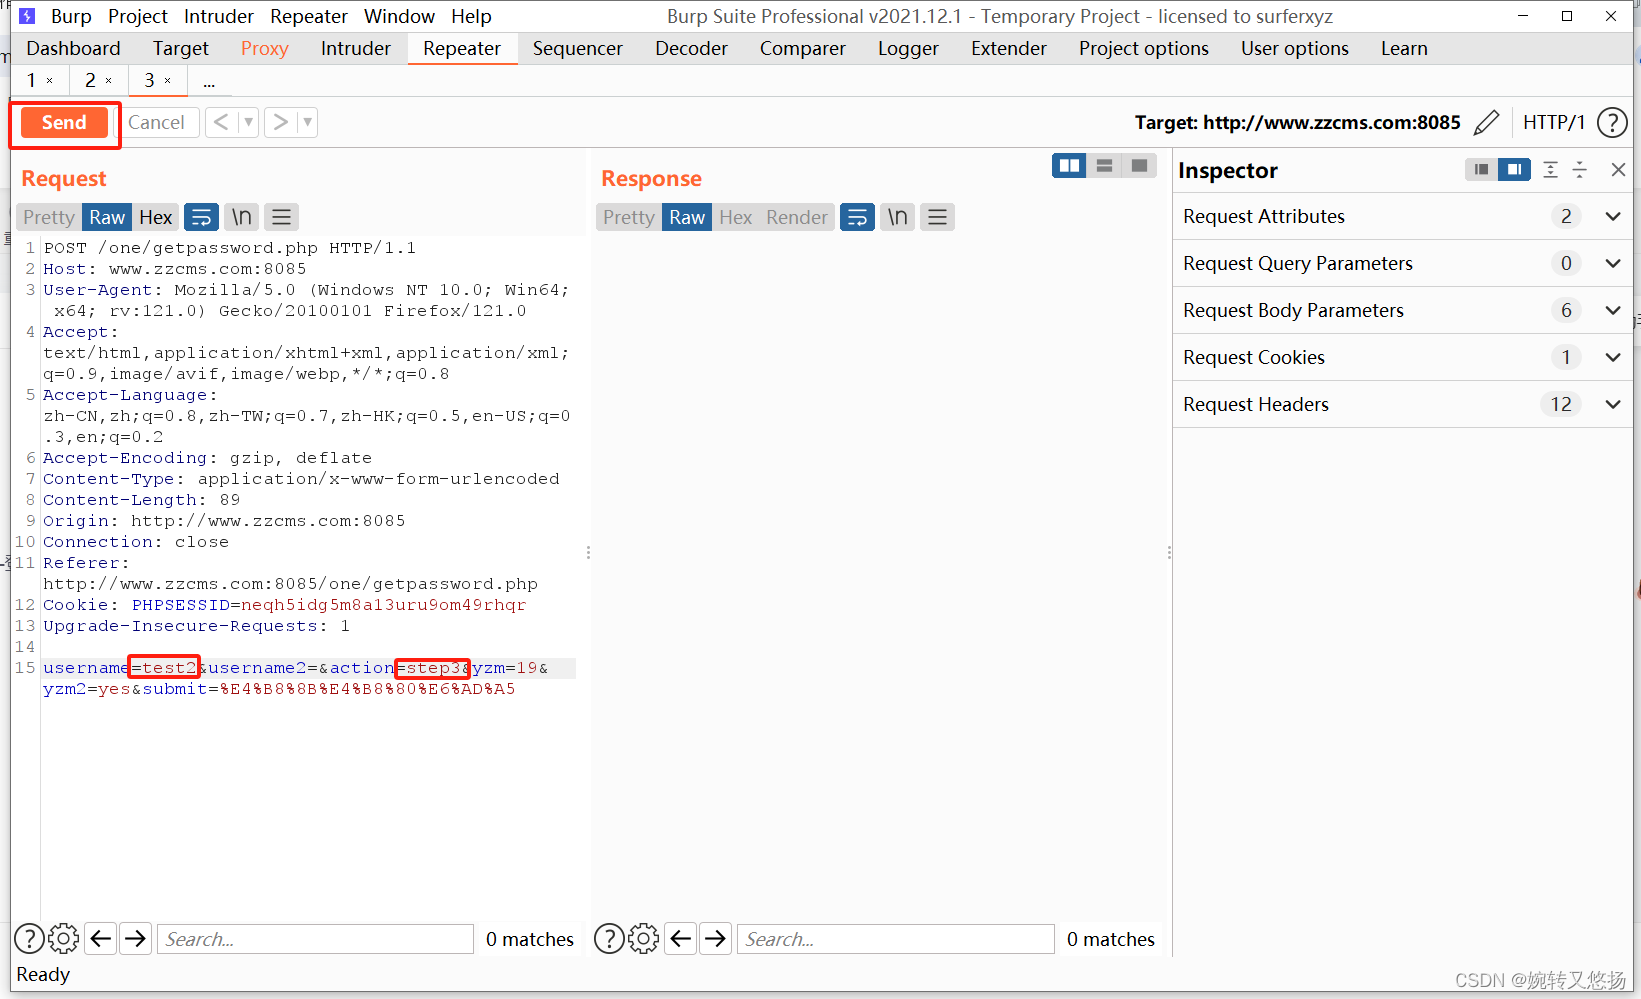The height and width of the screenshot is (999, 1641).
Task: Open history dropdown next to forward arrow
Action: tap(307, 122)
